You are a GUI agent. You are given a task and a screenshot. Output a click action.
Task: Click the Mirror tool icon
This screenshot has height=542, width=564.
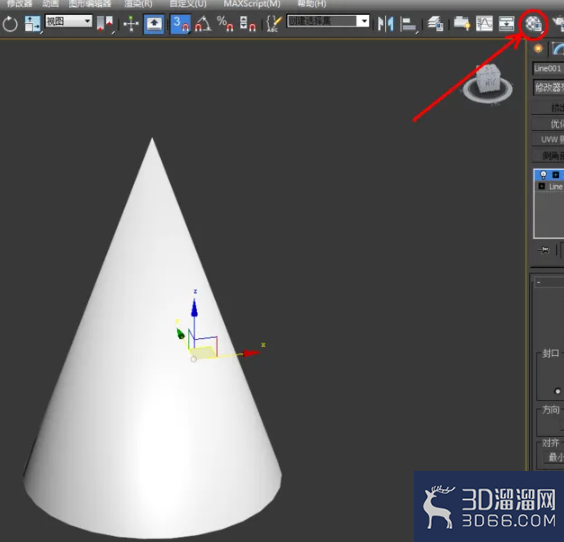pyautogui.click(x=385, y=24)
